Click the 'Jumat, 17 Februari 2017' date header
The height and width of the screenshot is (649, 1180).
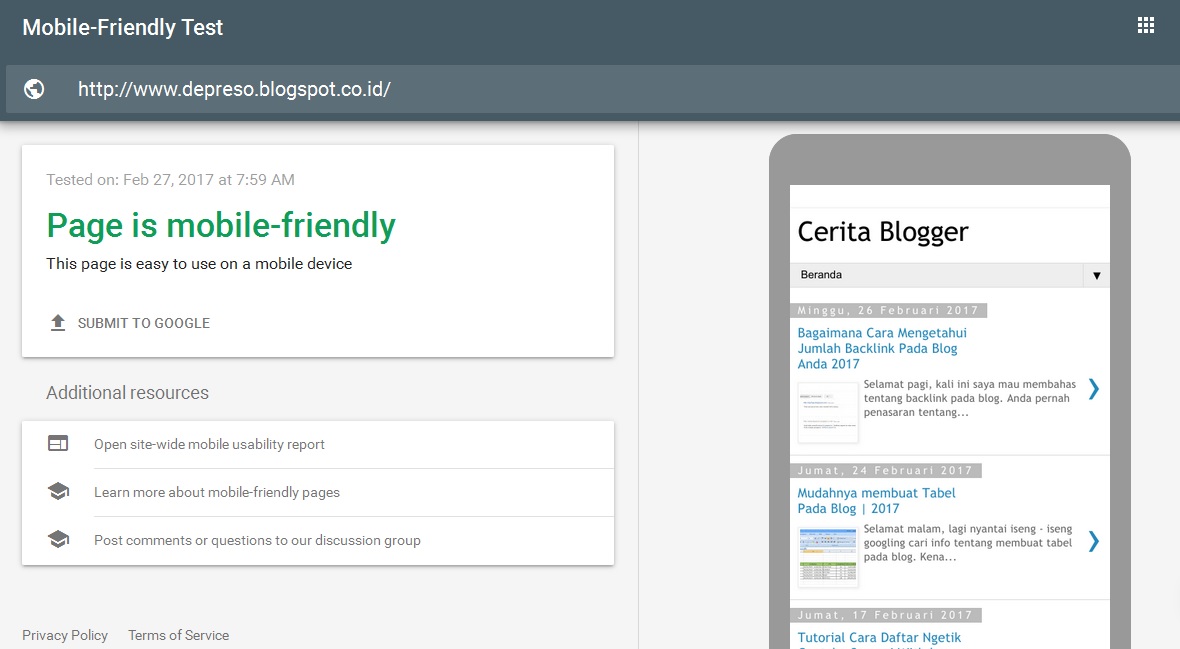[x=886, y=615]
